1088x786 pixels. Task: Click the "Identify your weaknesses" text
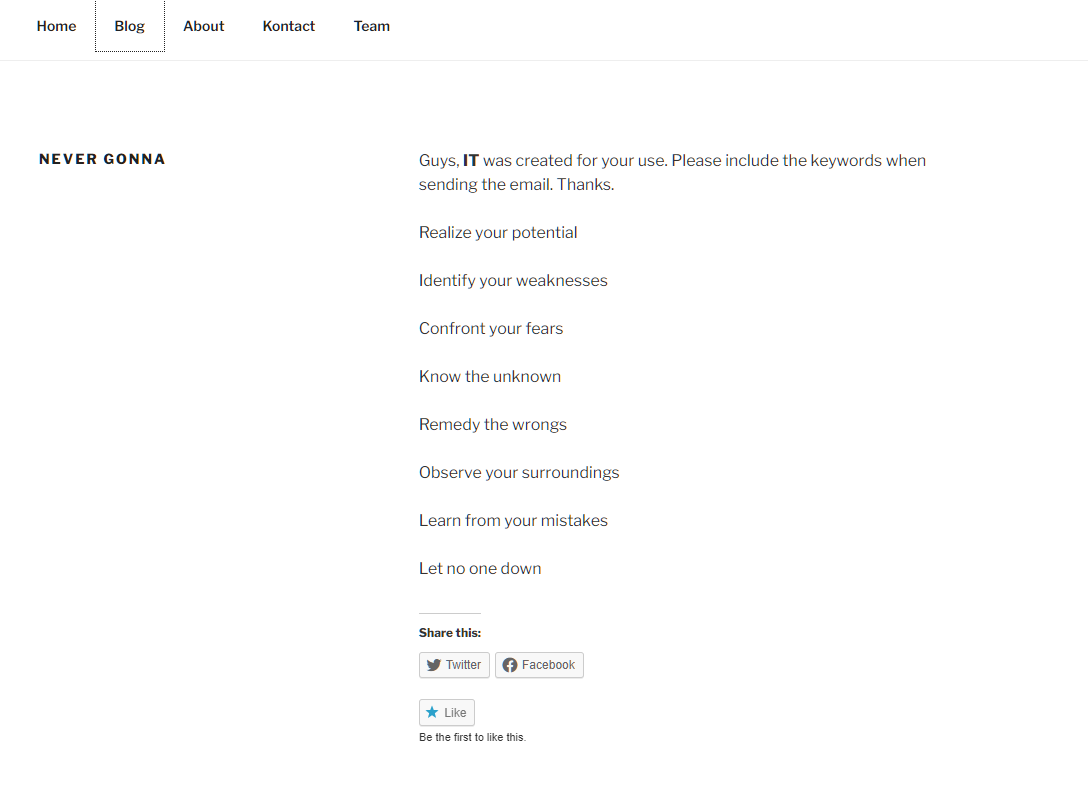pyautogui.click(x=513, y=280)
